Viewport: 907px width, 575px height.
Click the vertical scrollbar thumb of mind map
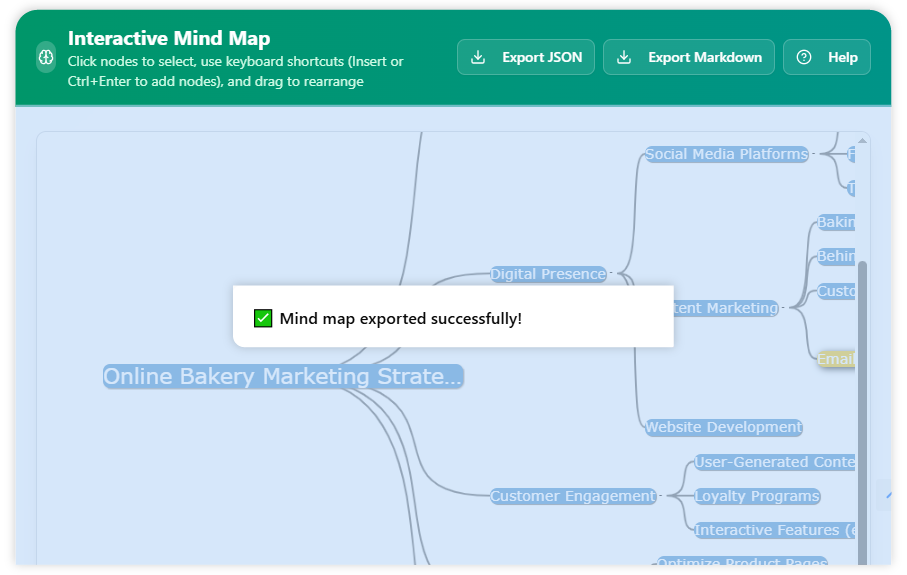(x=862, y=400)
